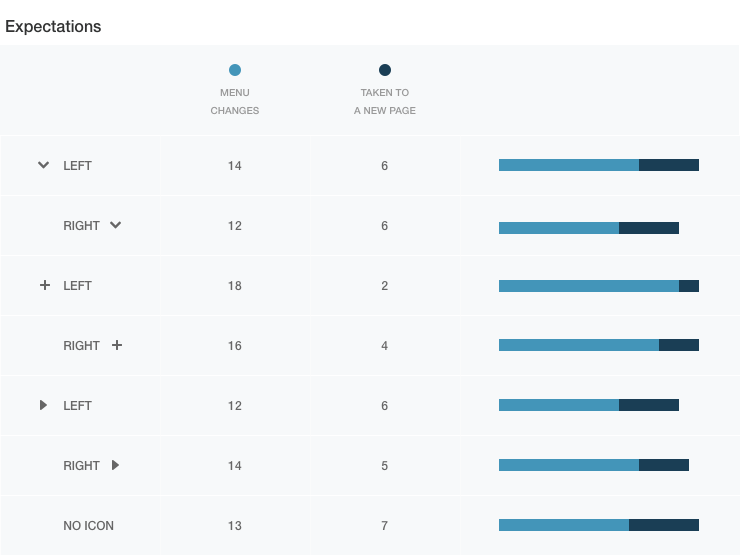Click the plus icon beside the second LEFT row
740x555 pixels.
pos(44,285)
